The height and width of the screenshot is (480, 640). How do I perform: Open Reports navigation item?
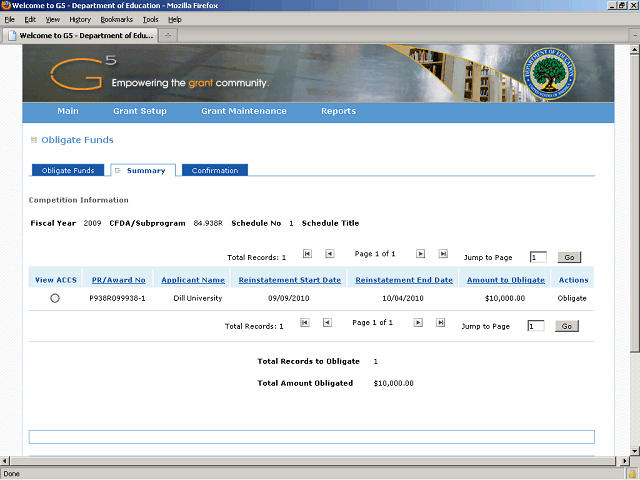pos(338,111)
